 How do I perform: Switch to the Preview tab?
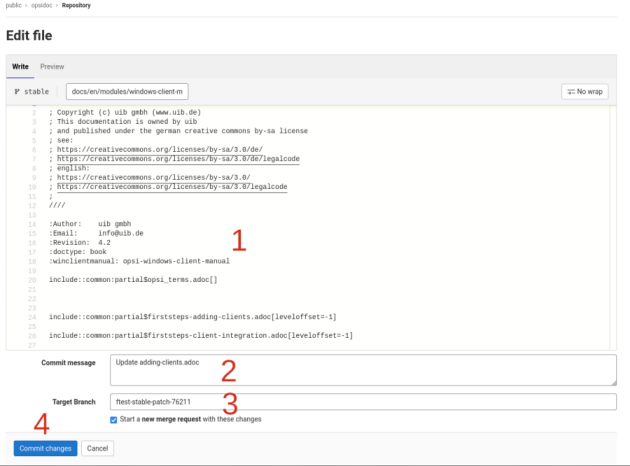pyautogui.click(x=52, y=67)
